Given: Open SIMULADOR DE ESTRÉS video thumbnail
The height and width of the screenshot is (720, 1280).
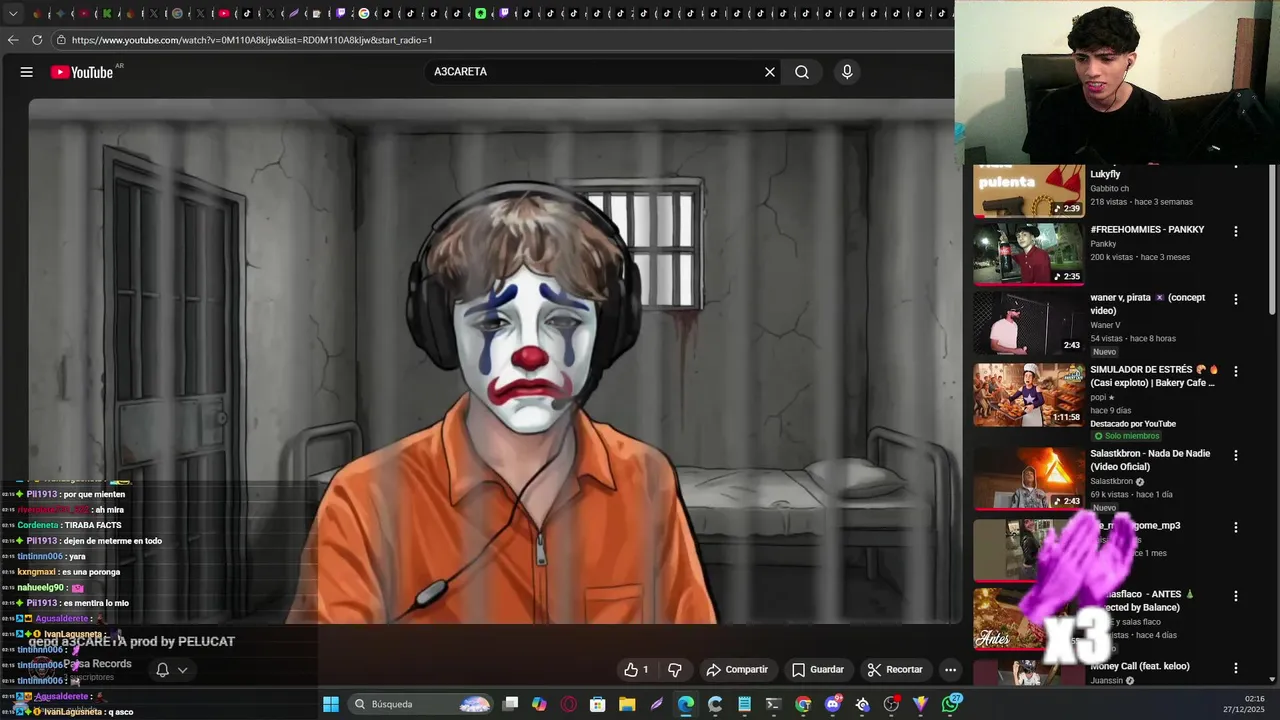Looking at the screenshot, I should [1029, 395].
